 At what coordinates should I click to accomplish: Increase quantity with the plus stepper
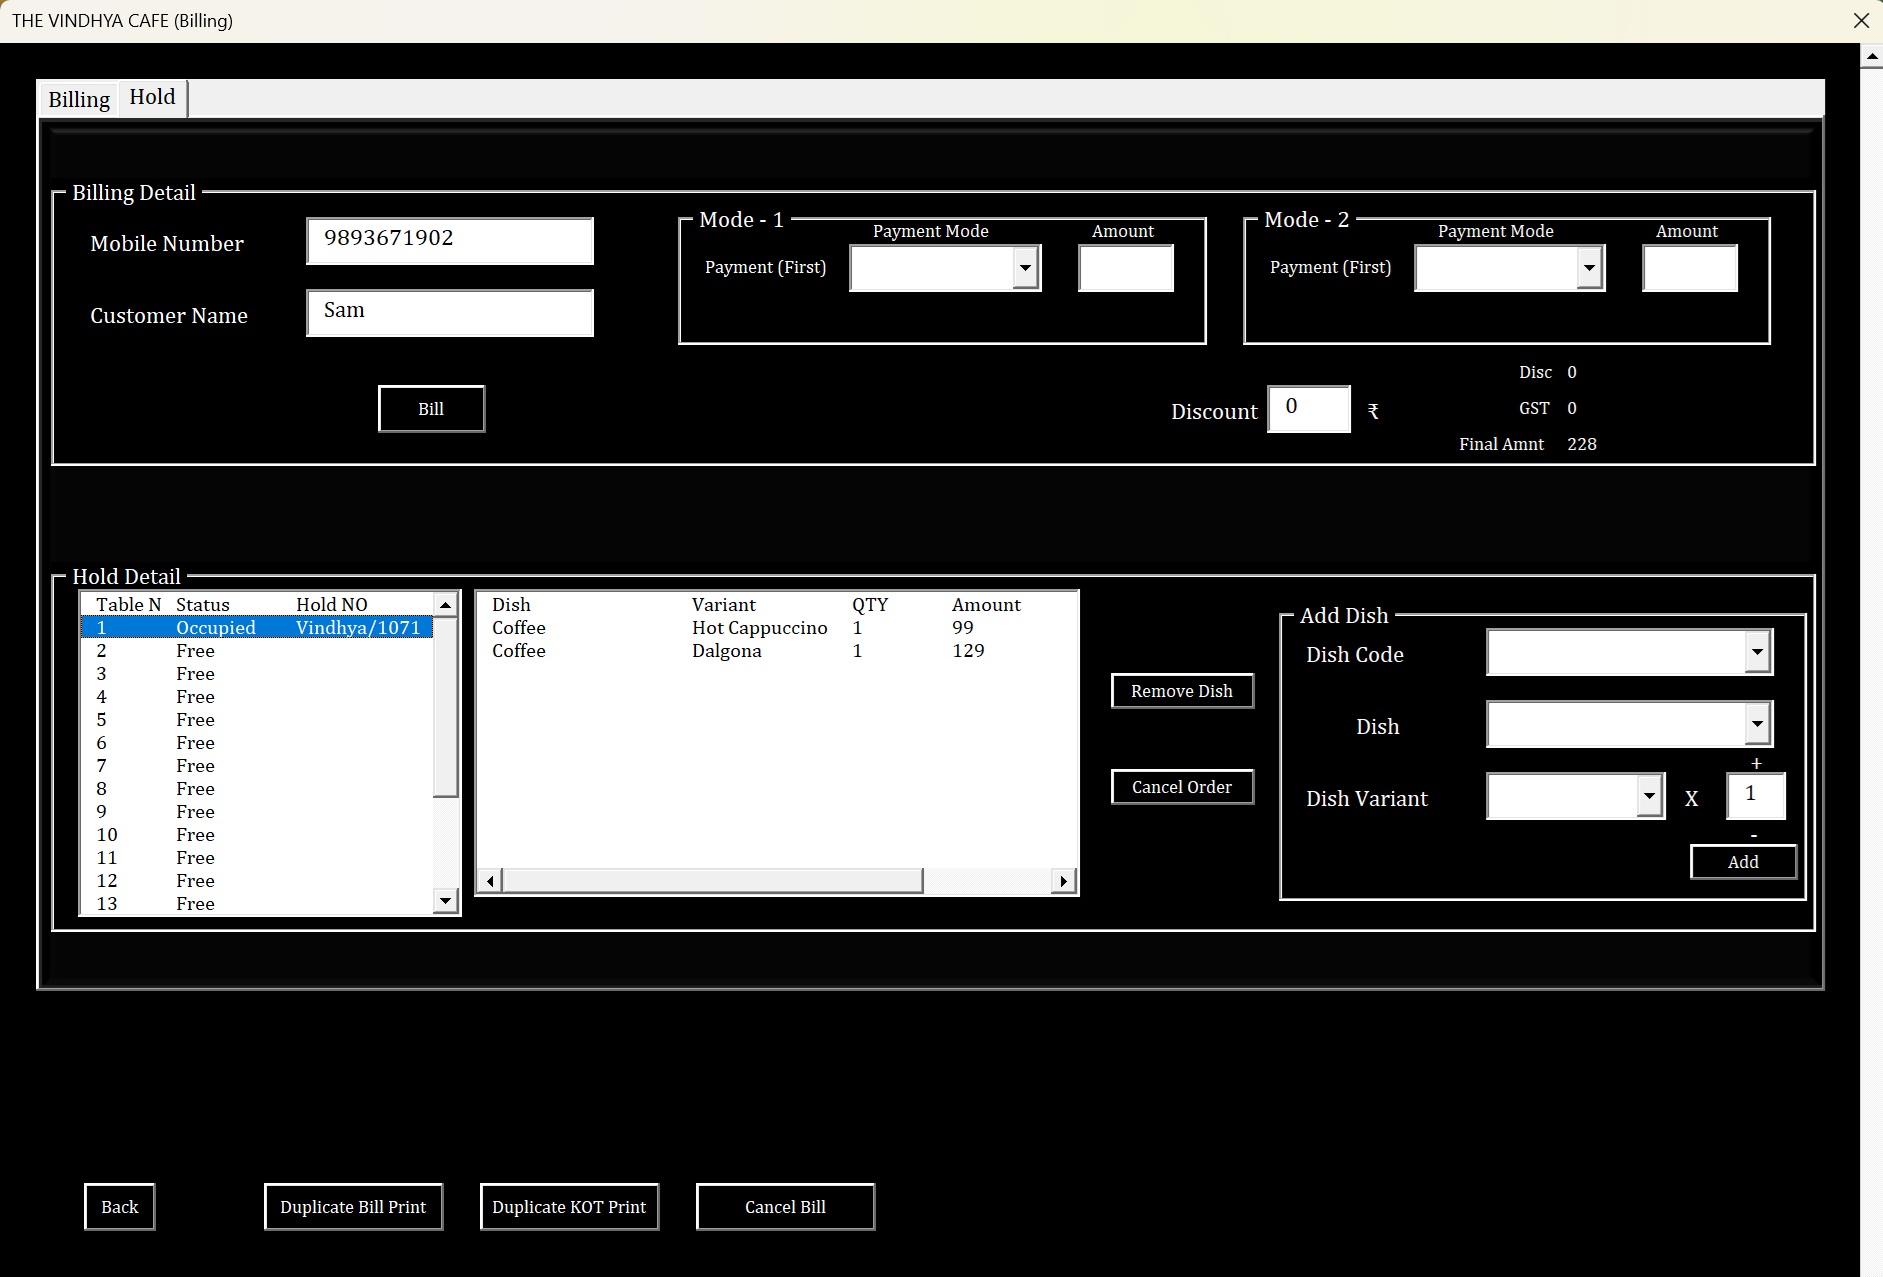(1755, 762)
